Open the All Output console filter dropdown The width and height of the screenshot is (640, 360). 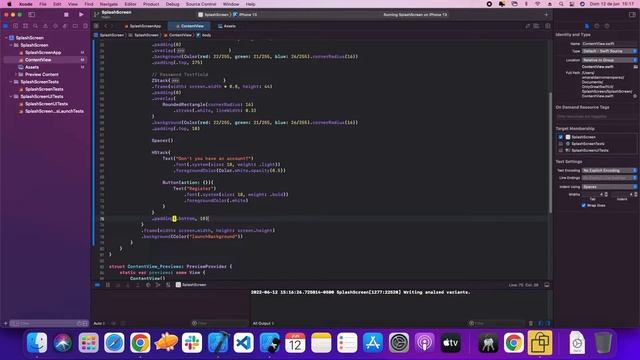pos(263,323)
